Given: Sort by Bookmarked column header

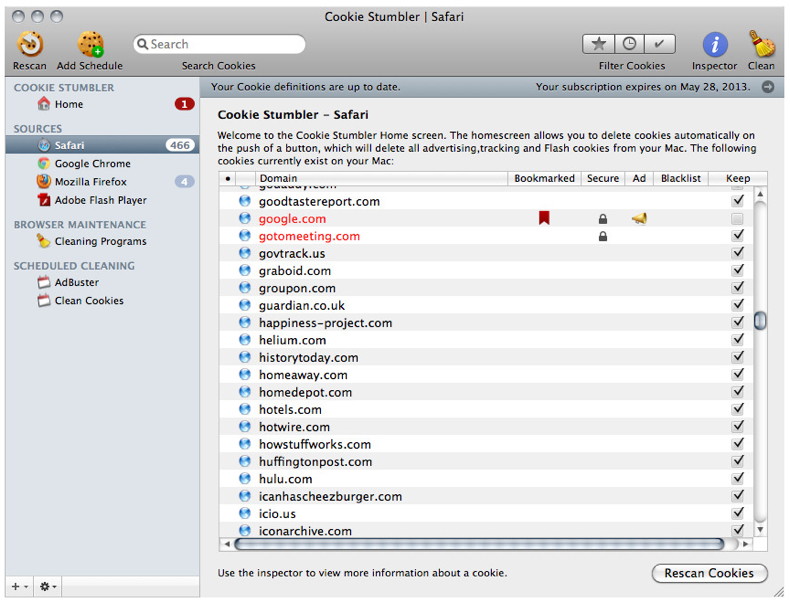Looking at the screenshot, I should tap(544, 178).
